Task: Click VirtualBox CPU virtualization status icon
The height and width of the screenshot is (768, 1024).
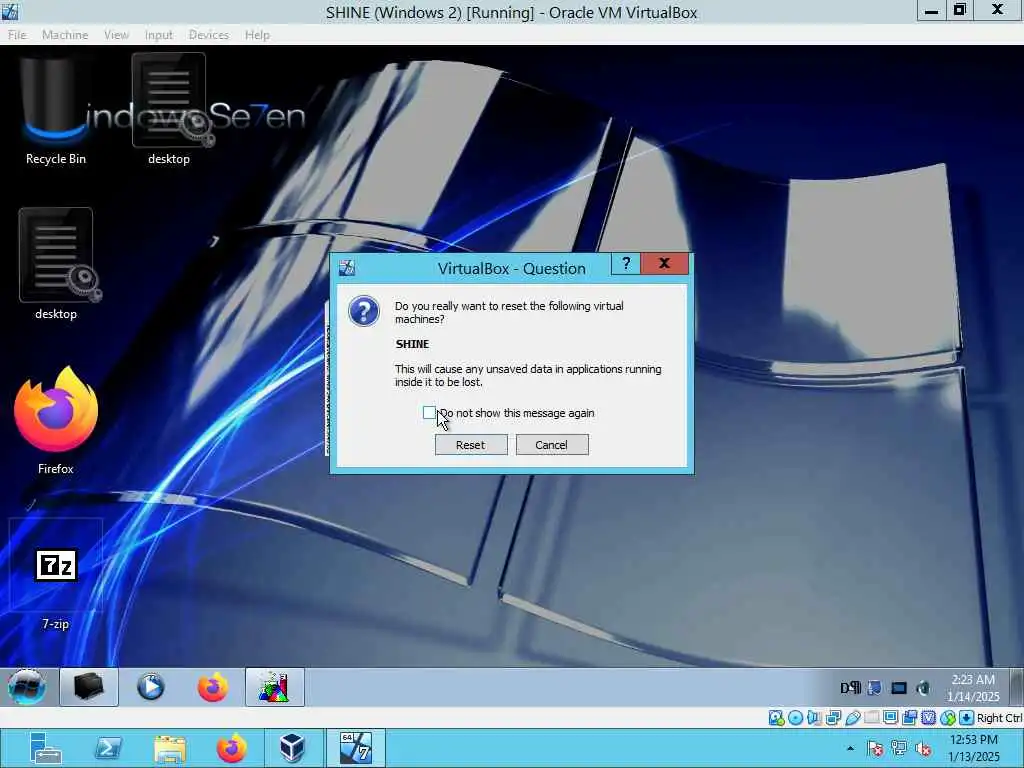Action: 928,718
